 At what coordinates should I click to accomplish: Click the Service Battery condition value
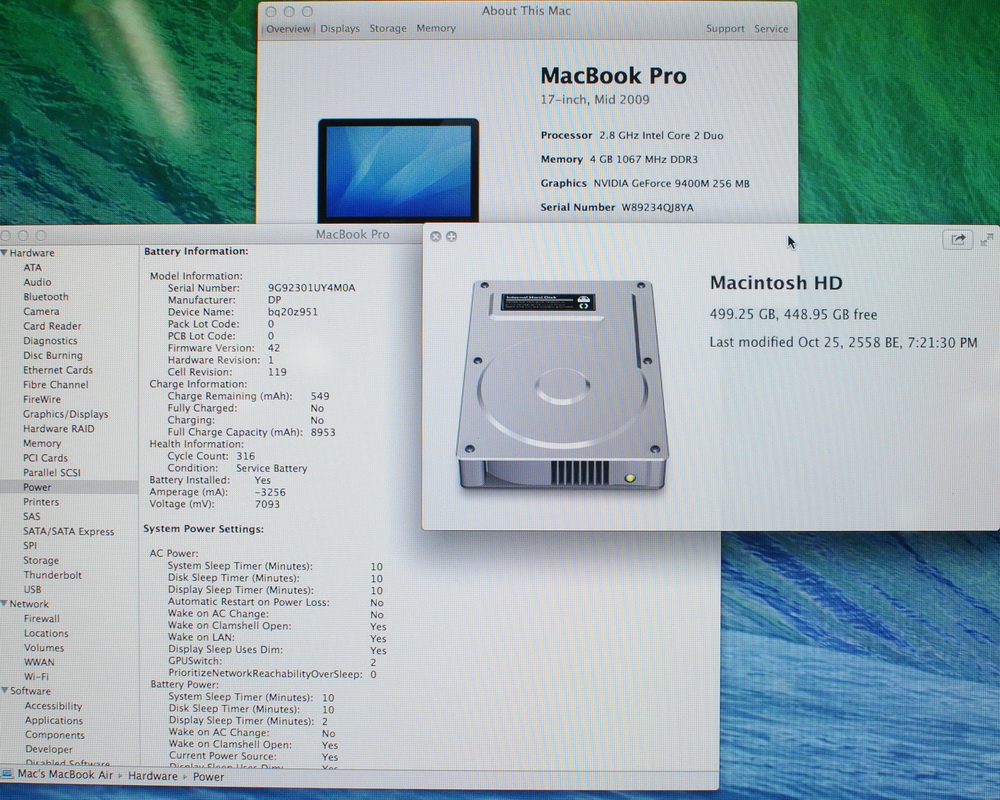(x=272, y=468)
